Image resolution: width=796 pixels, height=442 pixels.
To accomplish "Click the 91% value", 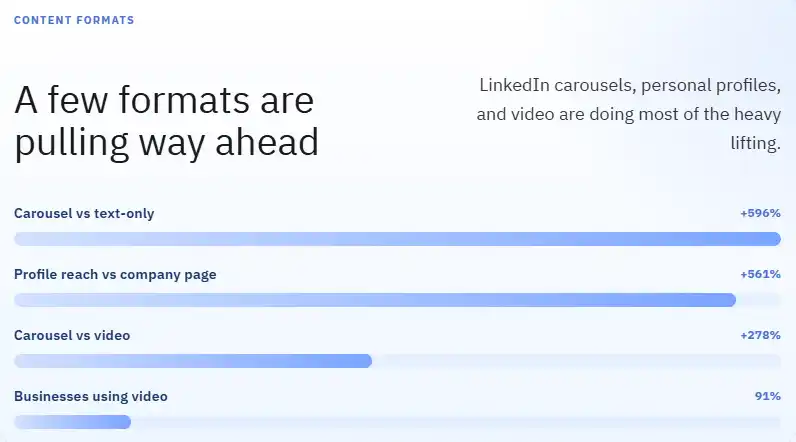I will point(768,396).
